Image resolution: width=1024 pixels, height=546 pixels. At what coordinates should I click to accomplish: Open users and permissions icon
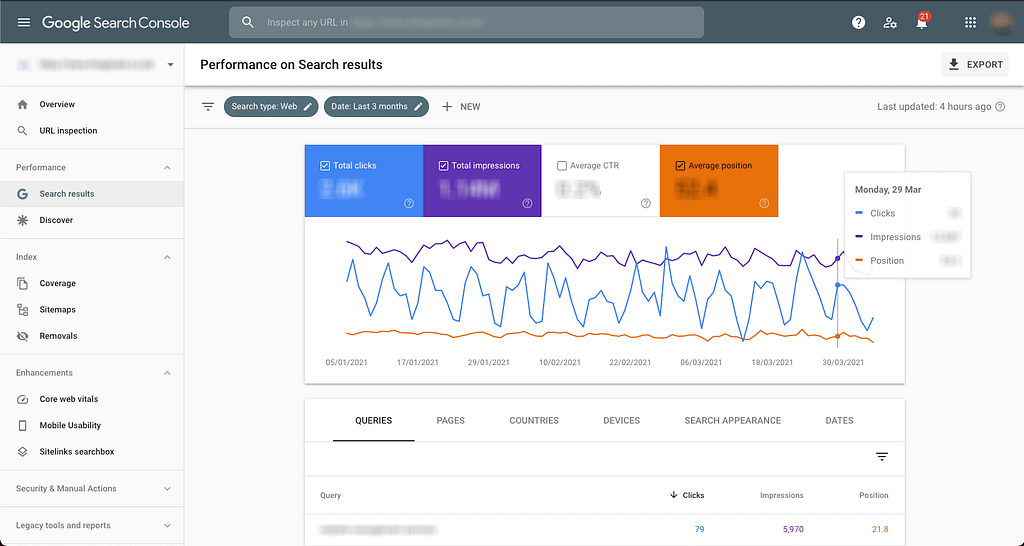coord(889,22)
